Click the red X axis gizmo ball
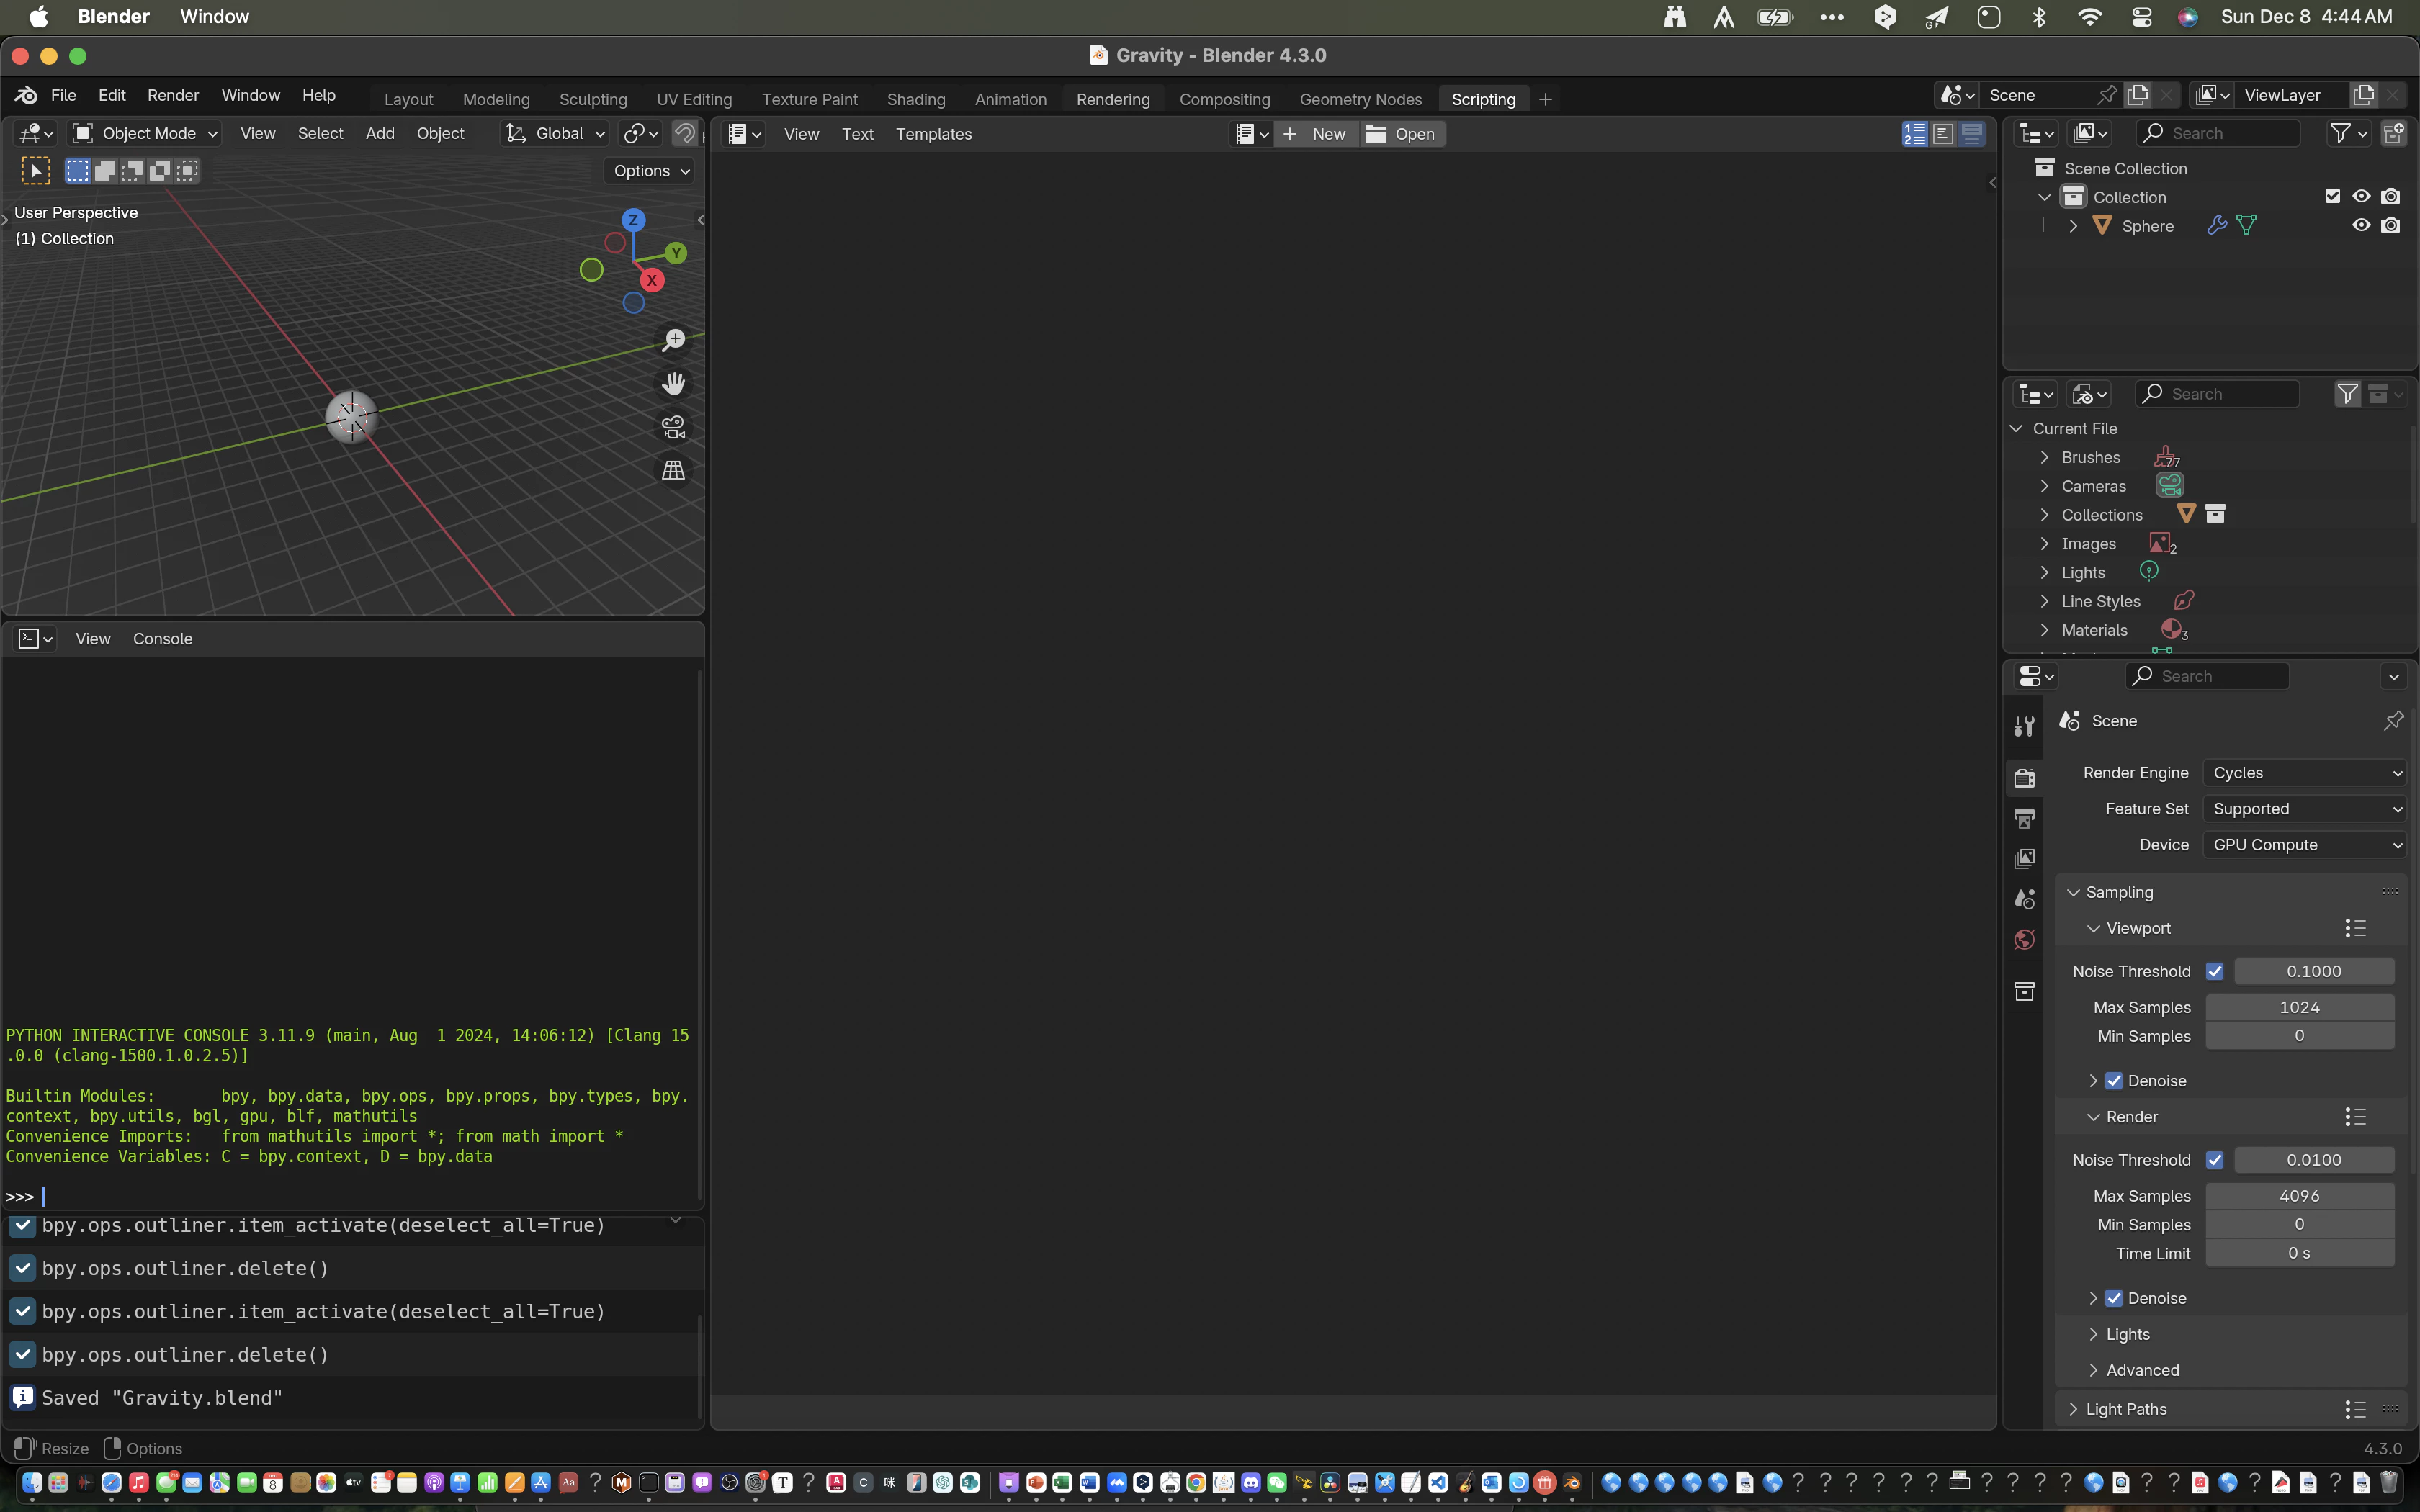This screenshot has height=1512, width=2420. pyautogui.click(x=652, y=281)
